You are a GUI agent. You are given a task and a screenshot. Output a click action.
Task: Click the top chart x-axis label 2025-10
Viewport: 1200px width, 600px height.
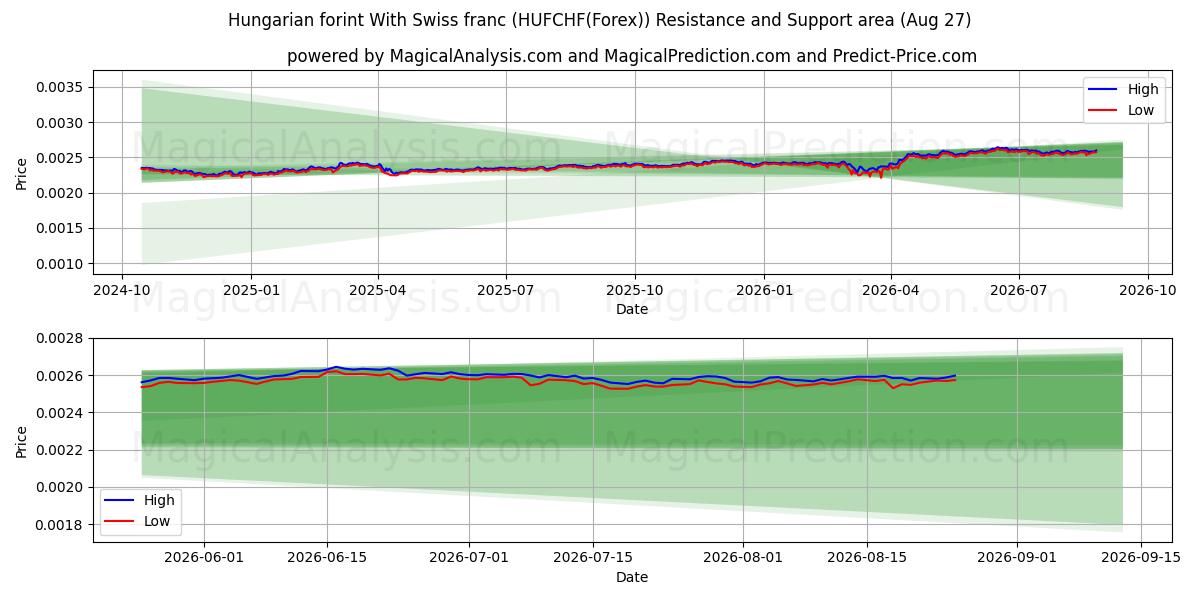pos(635,290)
